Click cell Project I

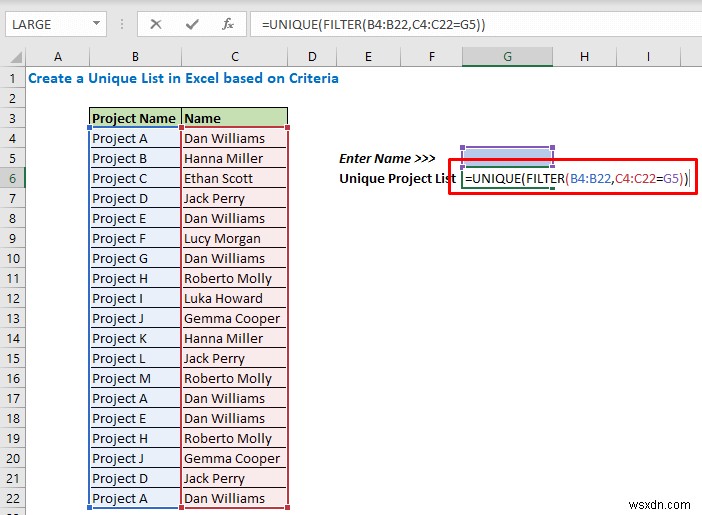[135, 298]
